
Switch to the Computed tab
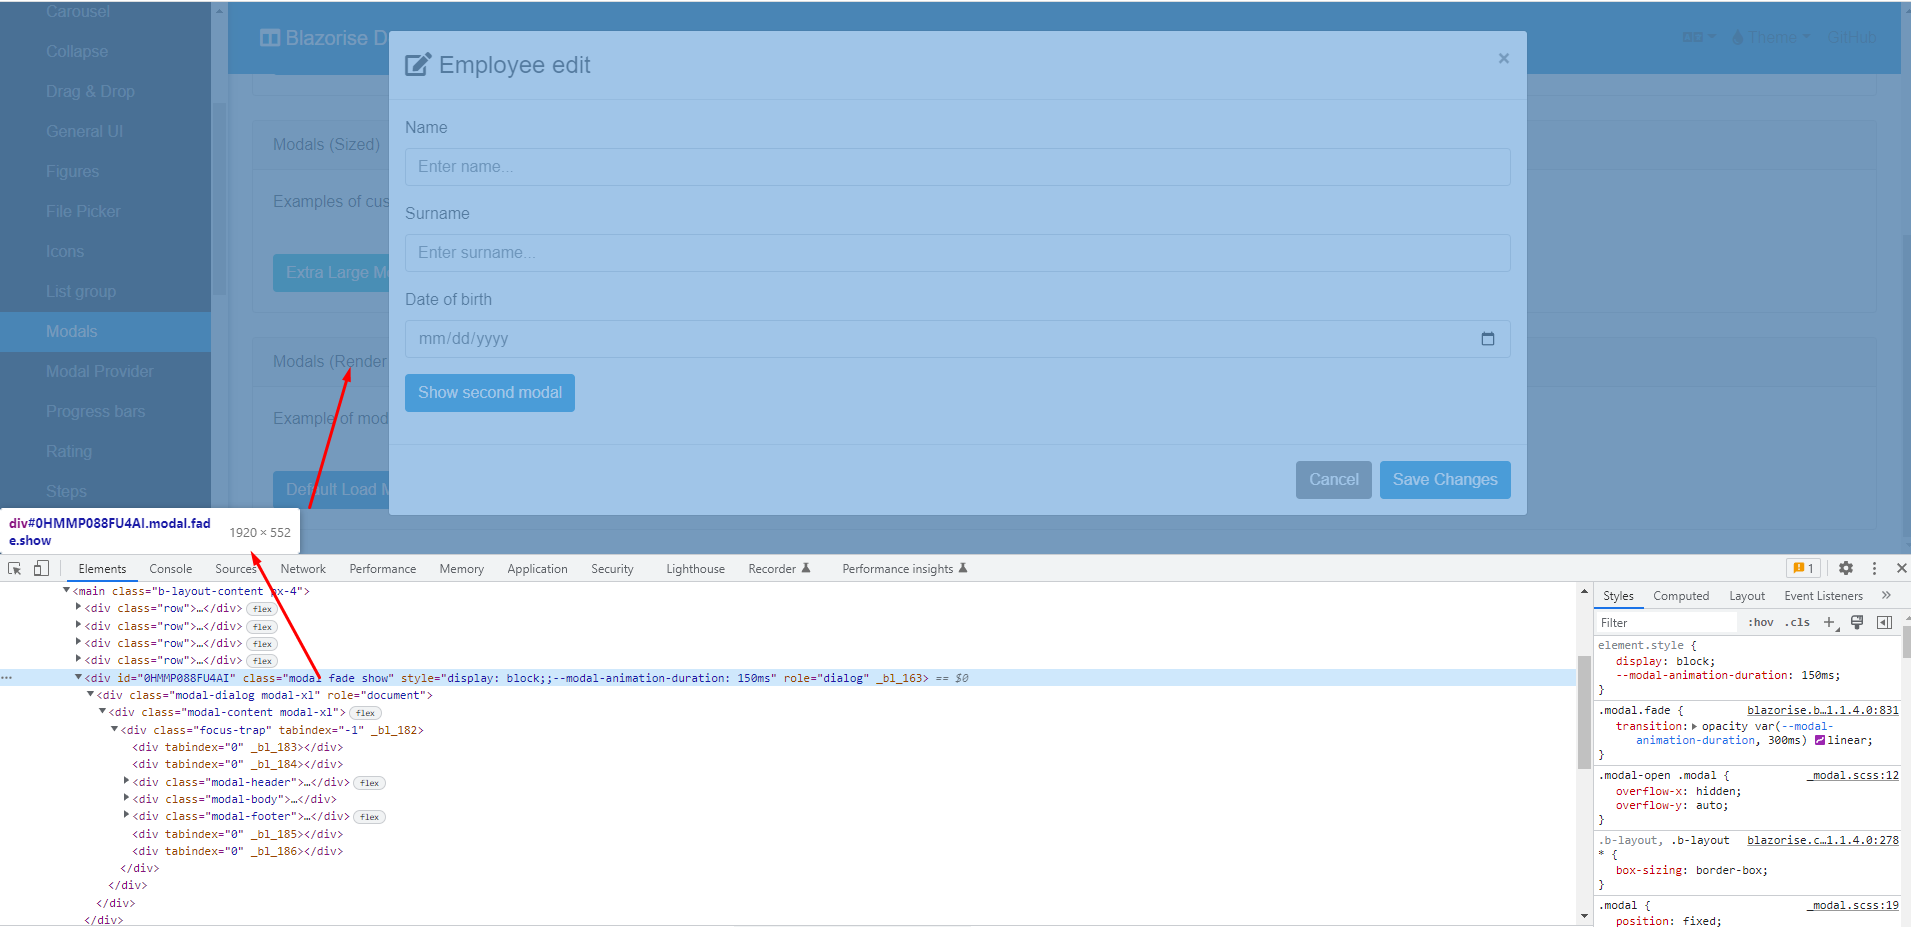click(x=1681, y=595)
